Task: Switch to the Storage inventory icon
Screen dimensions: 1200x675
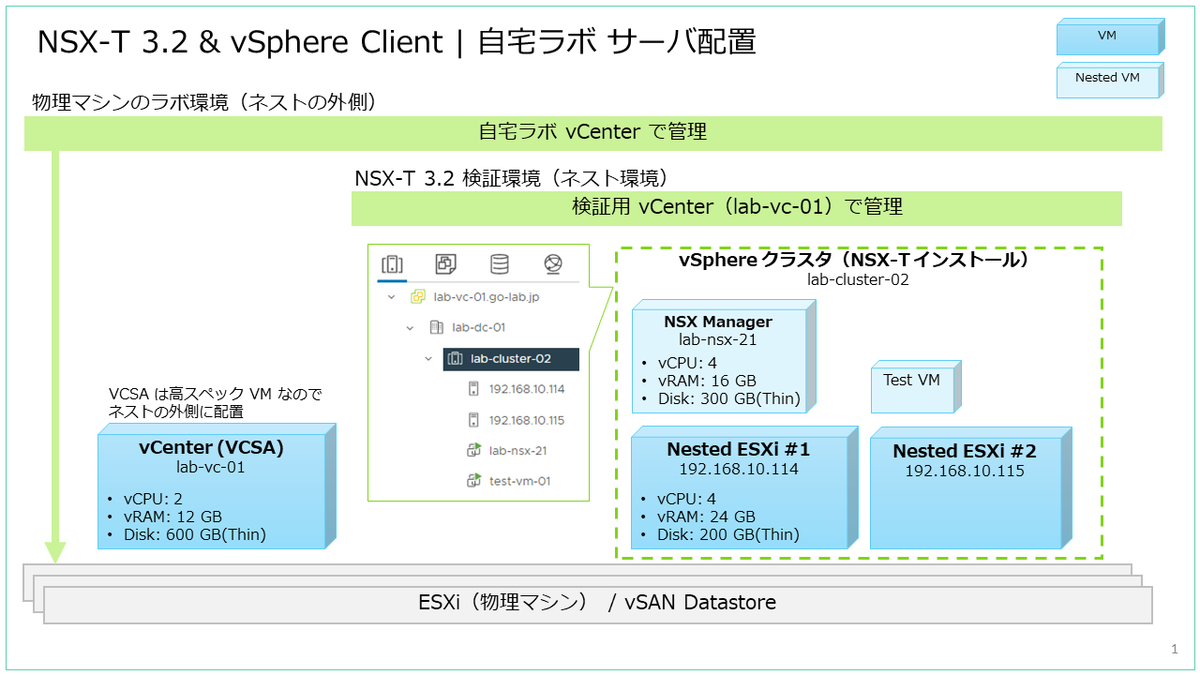Action: (x=499, y=264)
